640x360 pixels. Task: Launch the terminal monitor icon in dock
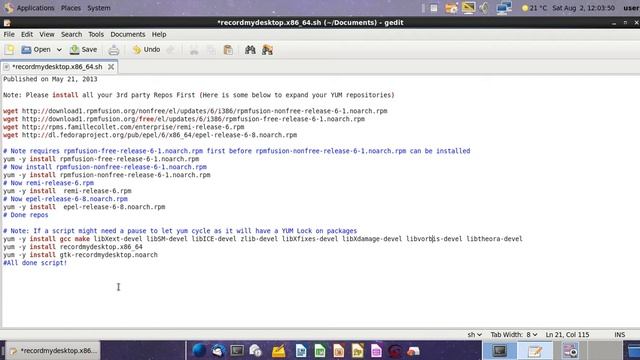click(x=237, y=350)
